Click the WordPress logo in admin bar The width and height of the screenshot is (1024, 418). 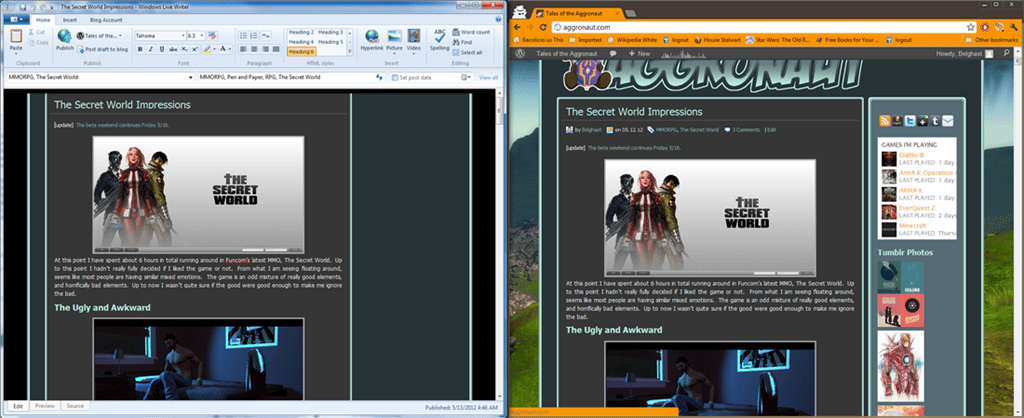520,53
